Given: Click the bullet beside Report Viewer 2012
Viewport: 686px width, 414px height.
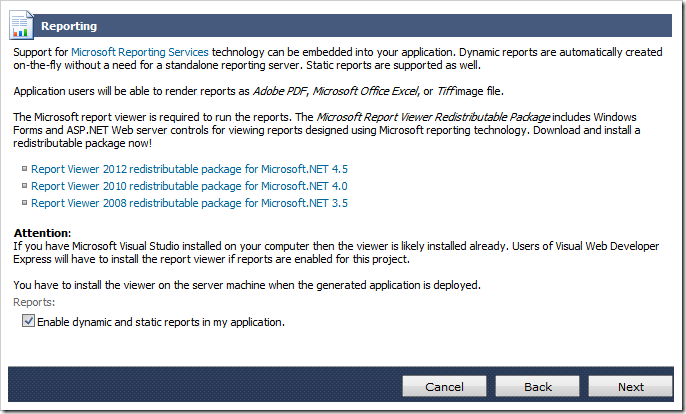Looking at the screenshot, I should pos(25,169).
